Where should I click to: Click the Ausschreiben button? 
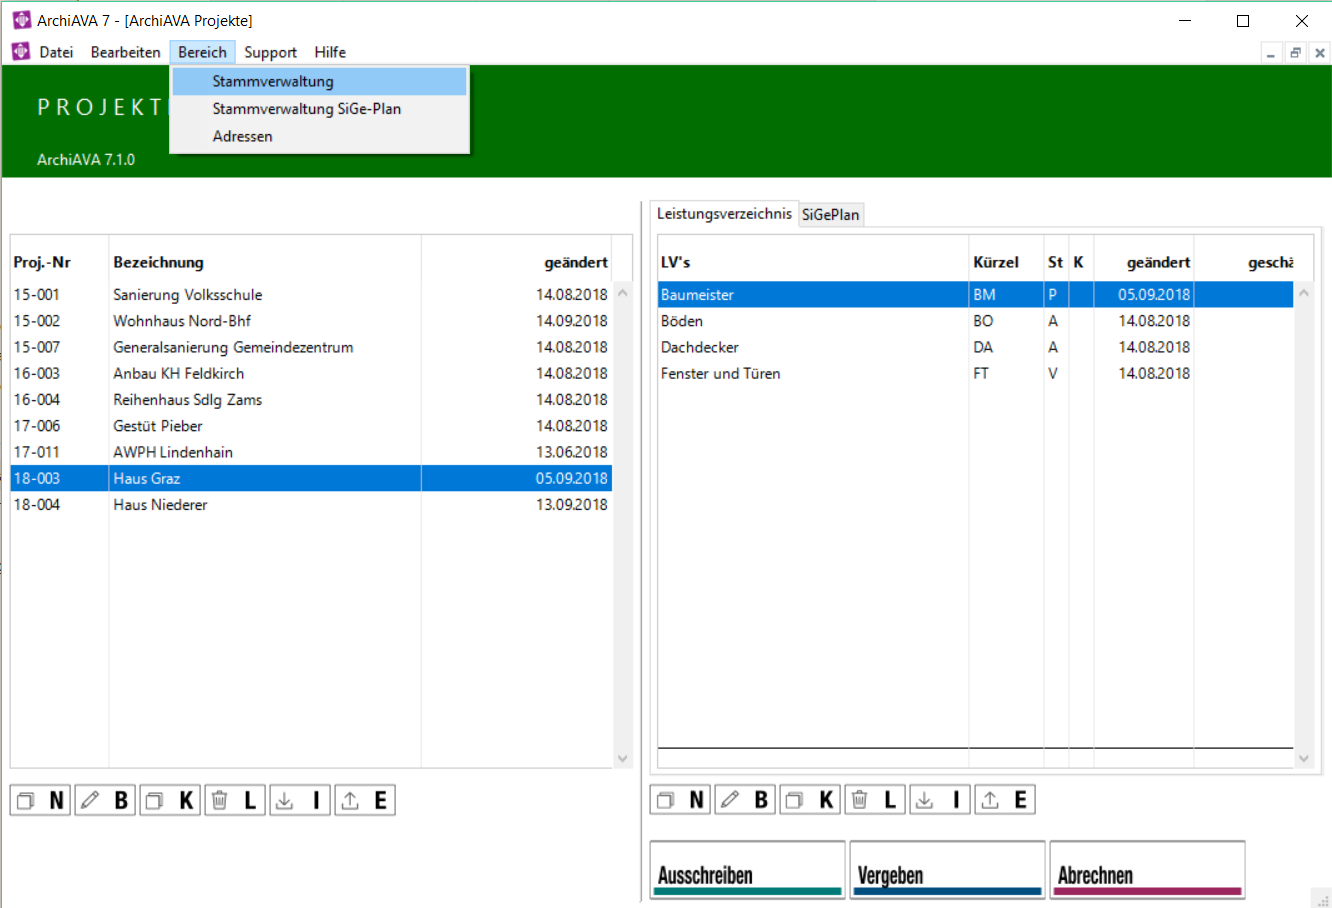[747, 870]
